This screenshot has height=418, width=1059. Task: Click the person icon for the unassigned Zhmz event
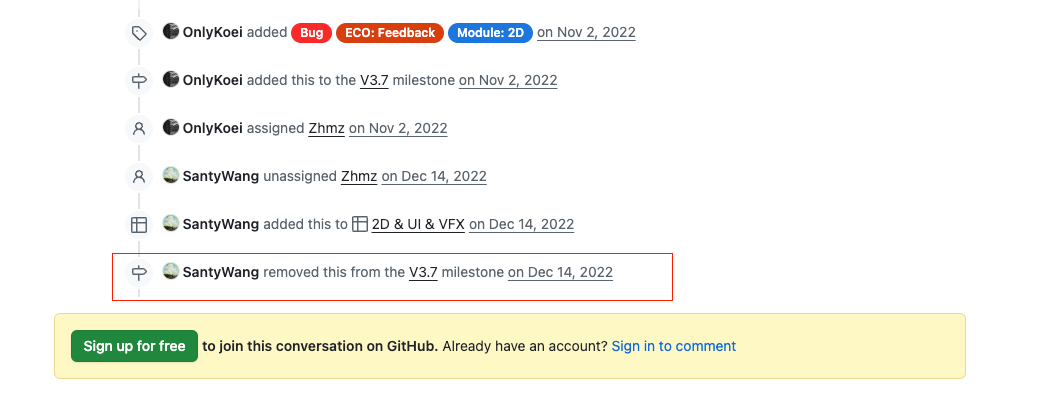point(139,177)
